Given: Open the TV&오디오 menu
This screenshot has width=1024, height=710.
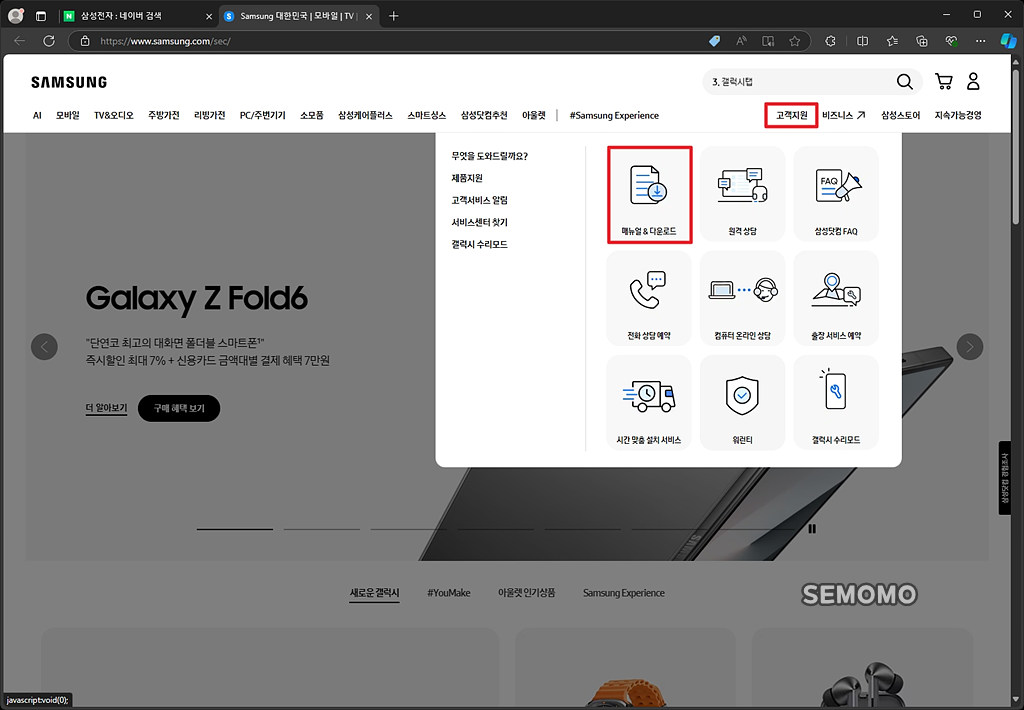Looking at the screenshot, I should pyautogui.click(x=114, y=115).
